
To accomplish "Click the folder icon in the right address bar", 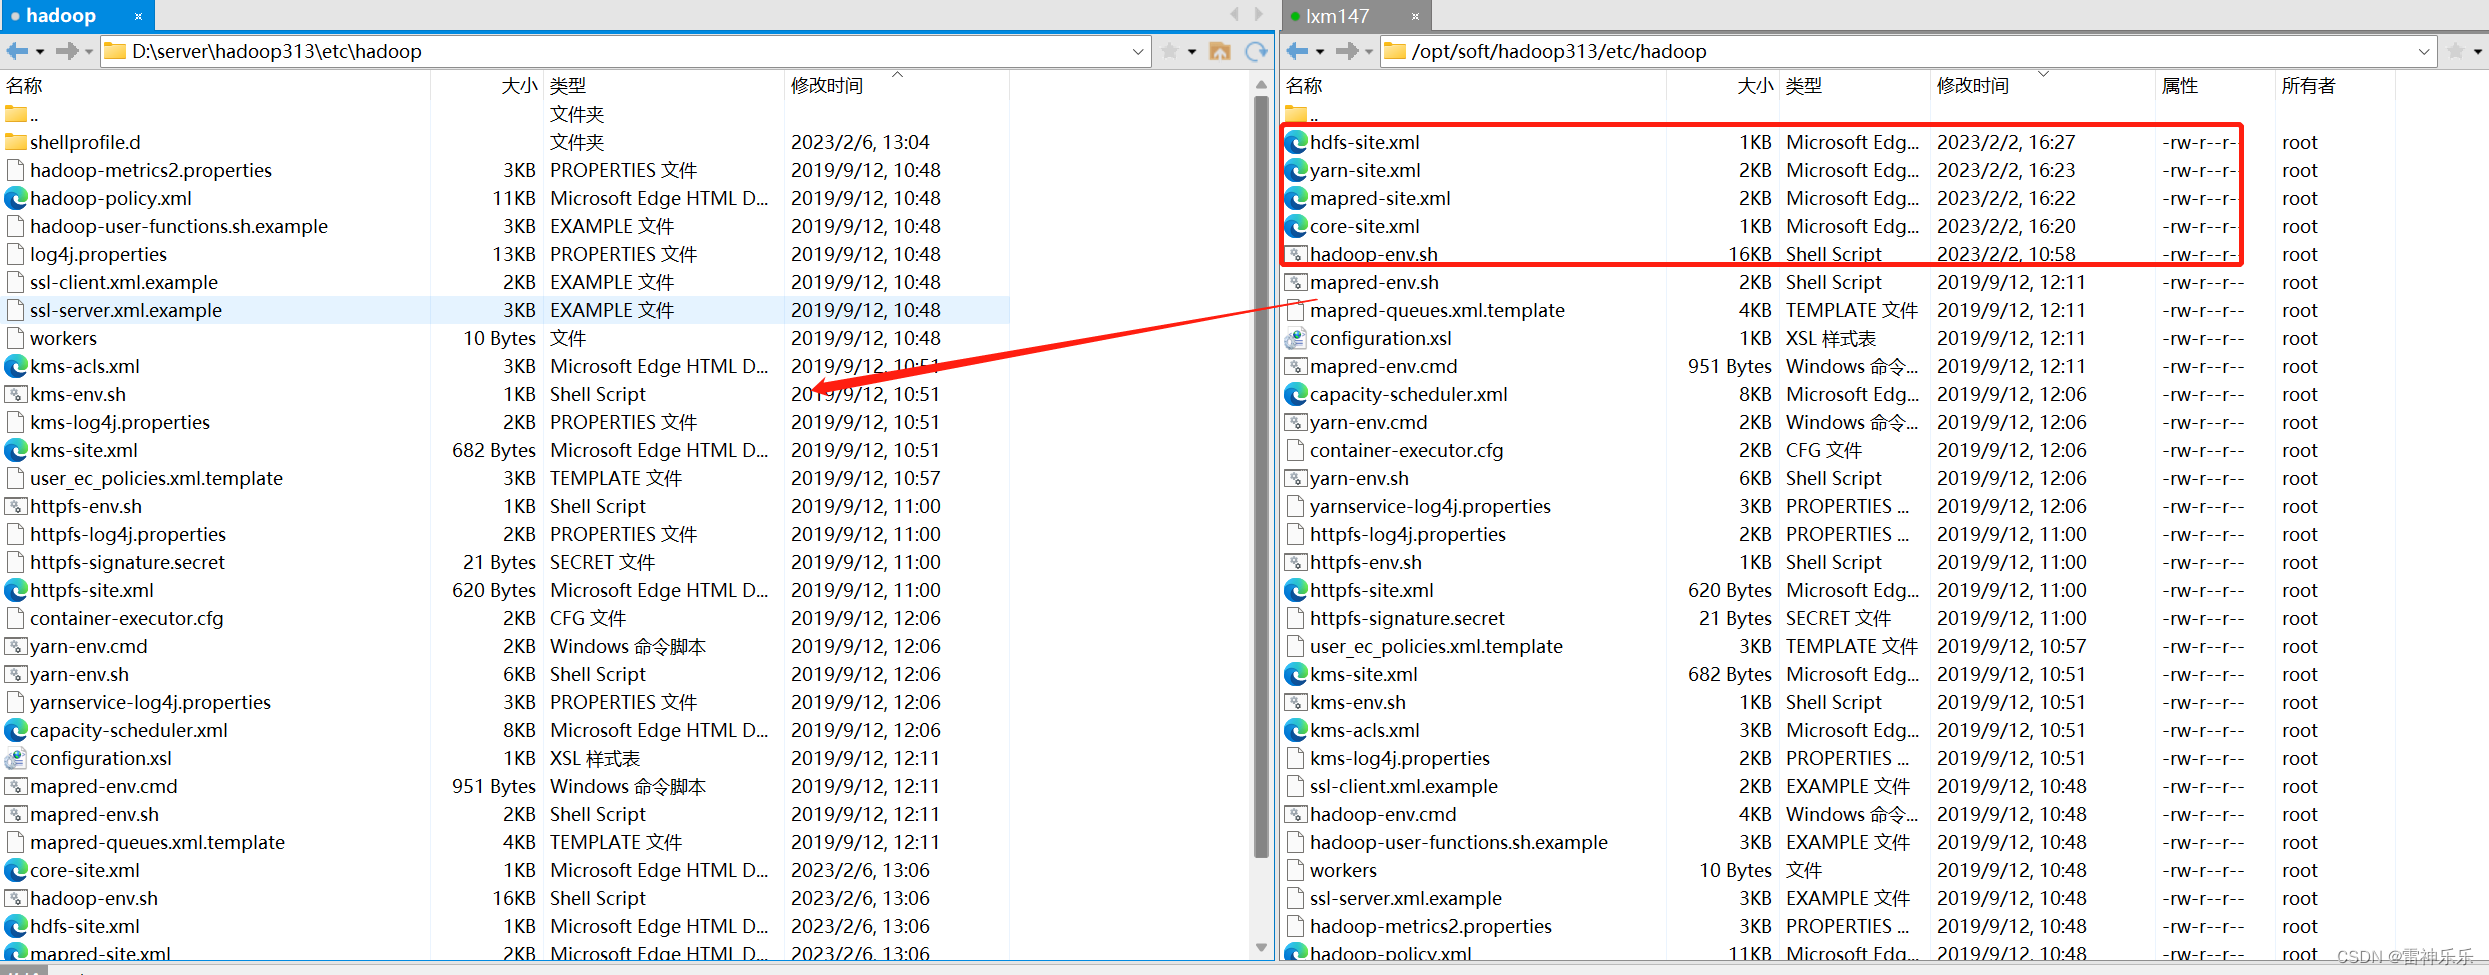I will 1393,51.
